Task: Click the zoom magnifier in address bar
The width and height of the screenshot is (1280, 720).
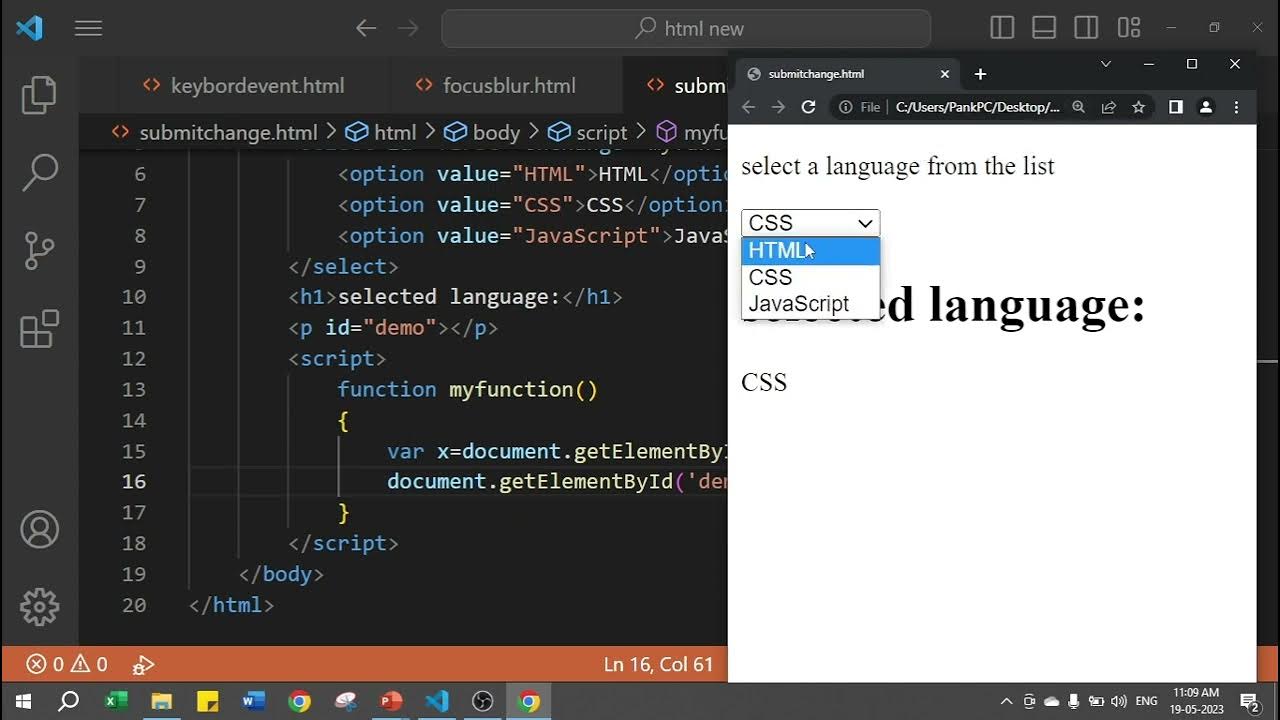Action: coord(1078,107)
